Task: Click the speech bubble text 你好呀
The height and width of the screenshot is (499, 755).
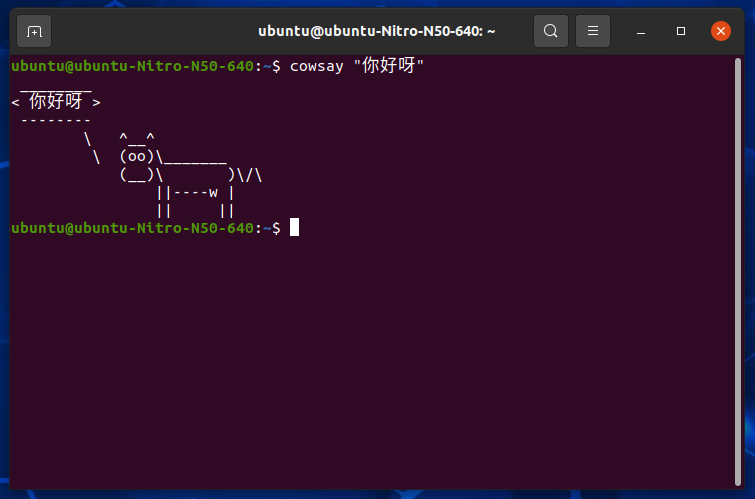Action: coord(56,101)
